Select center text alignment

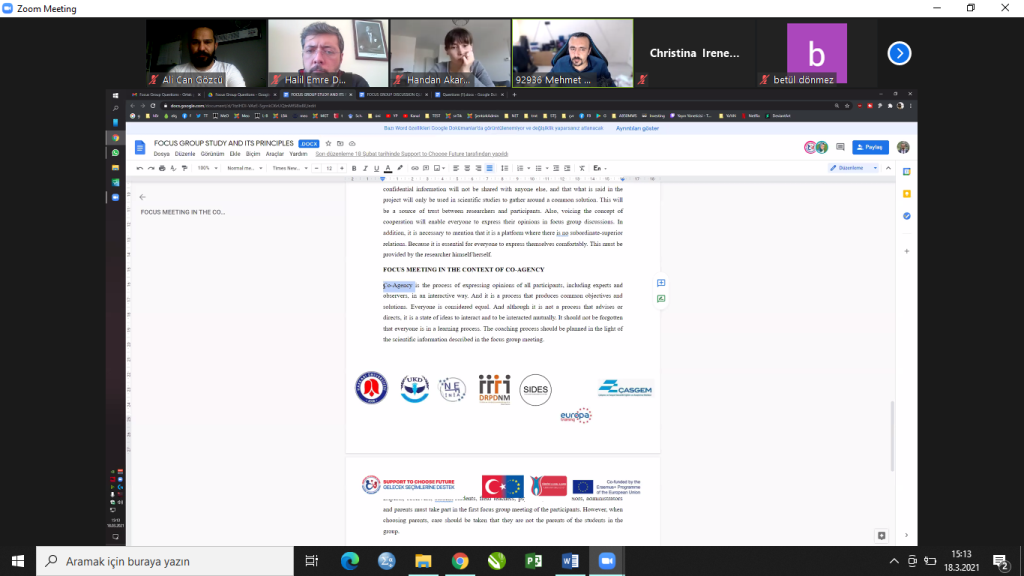point(467,168)
